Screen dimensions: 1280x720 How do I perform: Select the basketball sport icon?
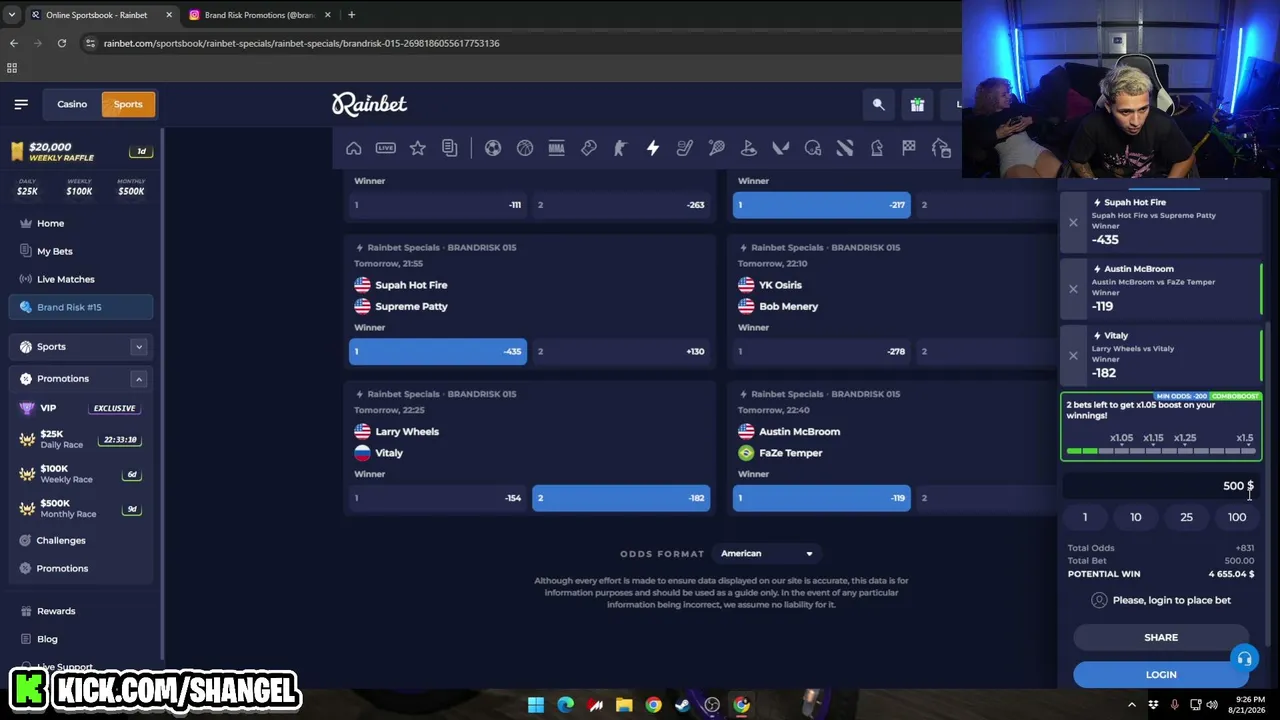(525, 148)
